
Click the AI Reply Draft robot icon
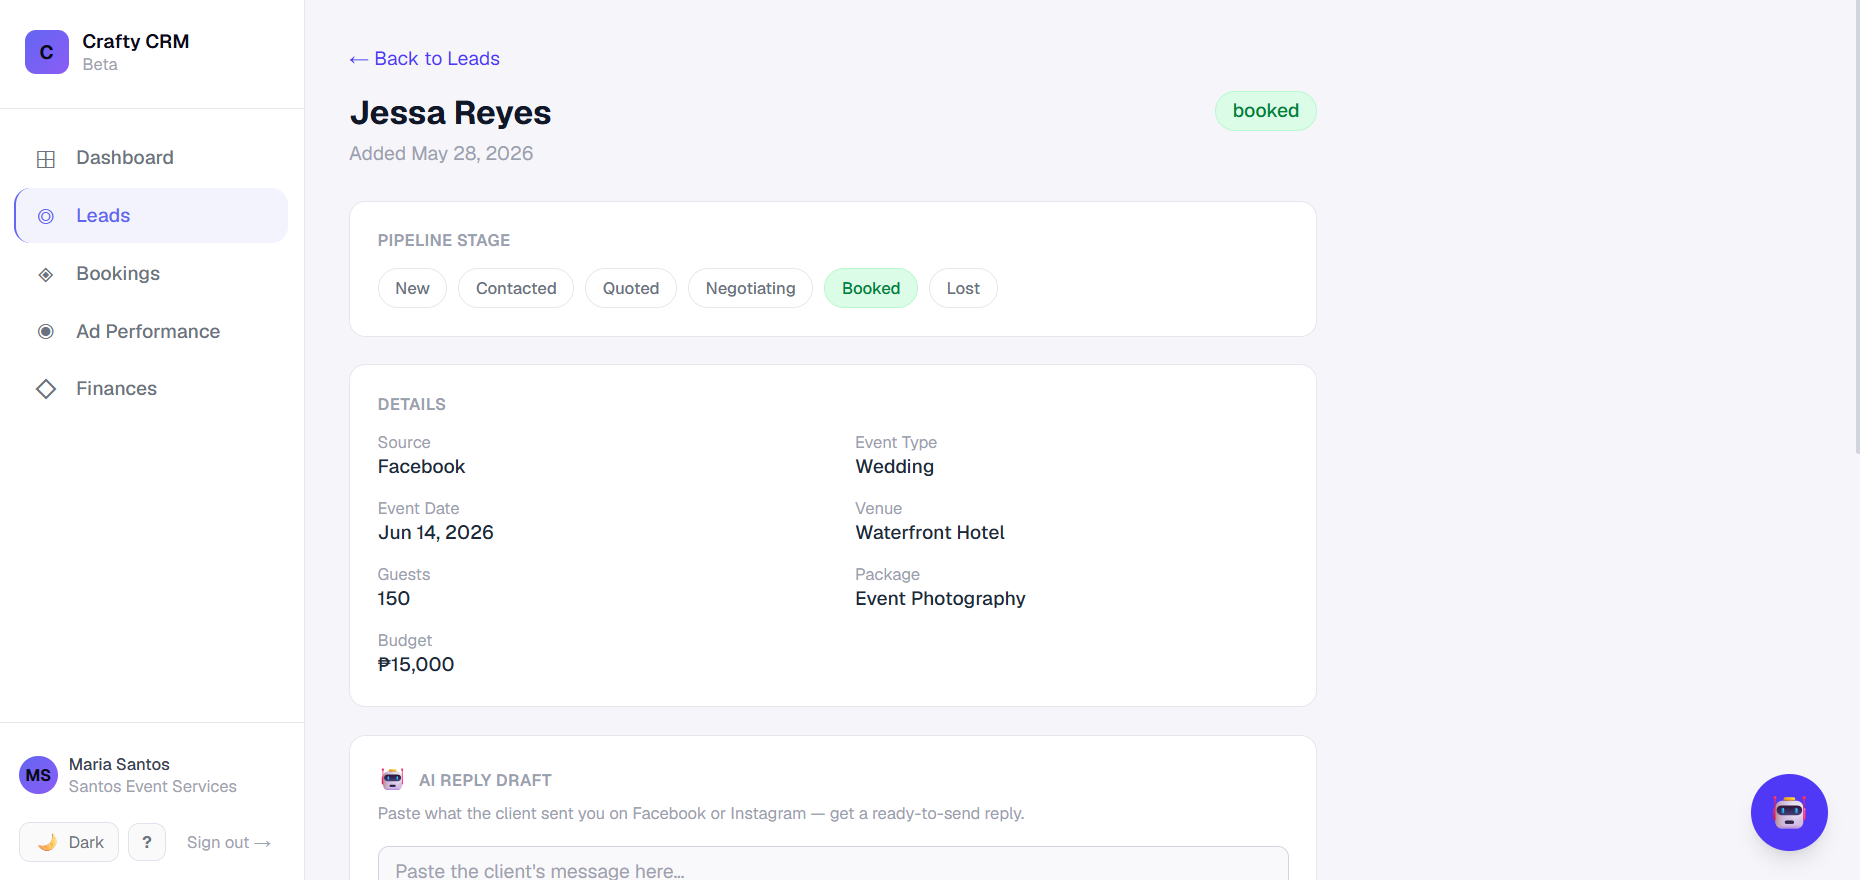pyautogui.click(x=392, y=779)
